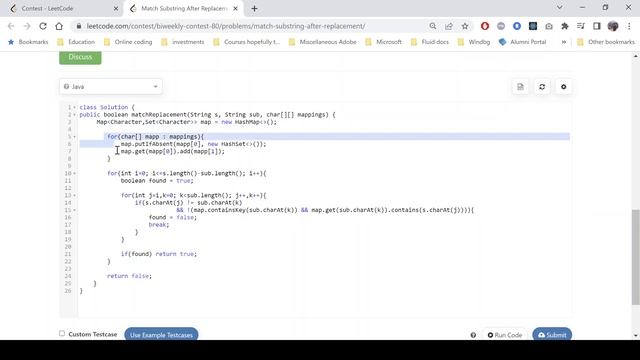Open the editor file/notes icon button
The width and height of the screenshot is (640, 360).
[520, 87]
